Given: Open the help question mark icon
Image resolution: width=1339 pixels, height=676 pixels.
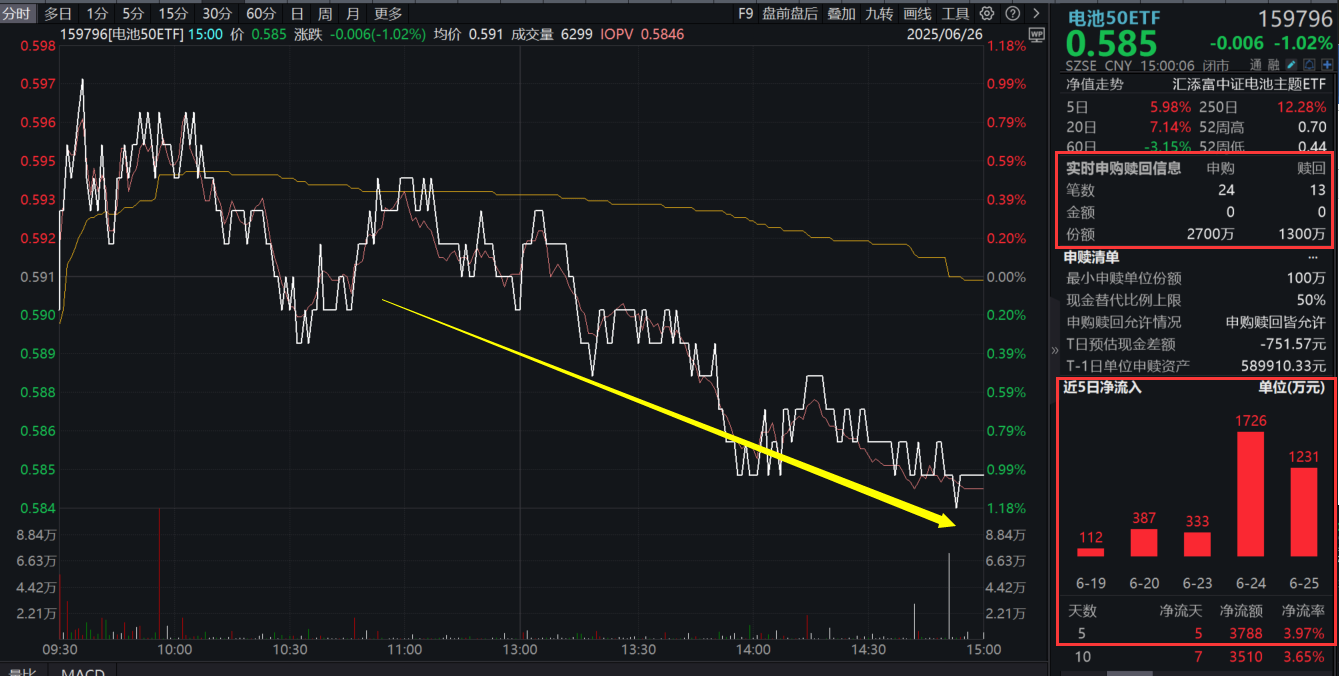Looking at the screenshot, I should [1012, 13].
